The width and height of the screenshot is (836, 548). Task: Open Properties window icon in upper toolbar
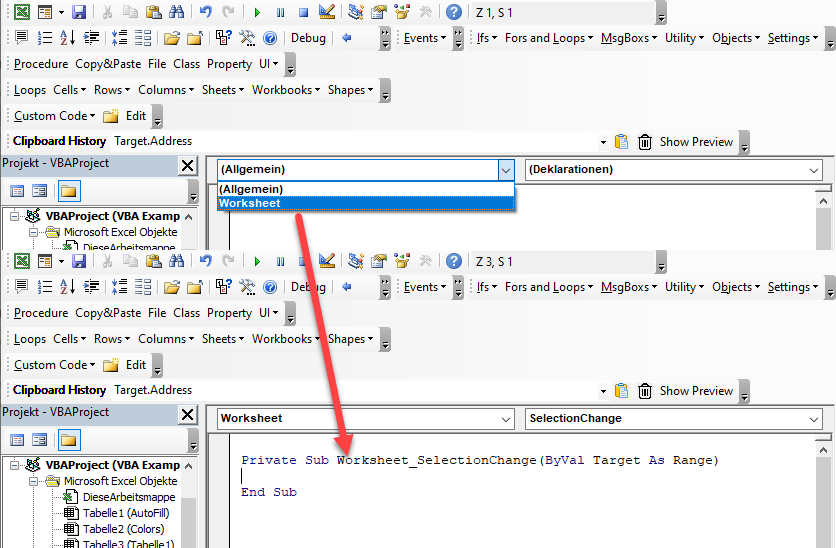pyautogui.click(x=379, y=12)
